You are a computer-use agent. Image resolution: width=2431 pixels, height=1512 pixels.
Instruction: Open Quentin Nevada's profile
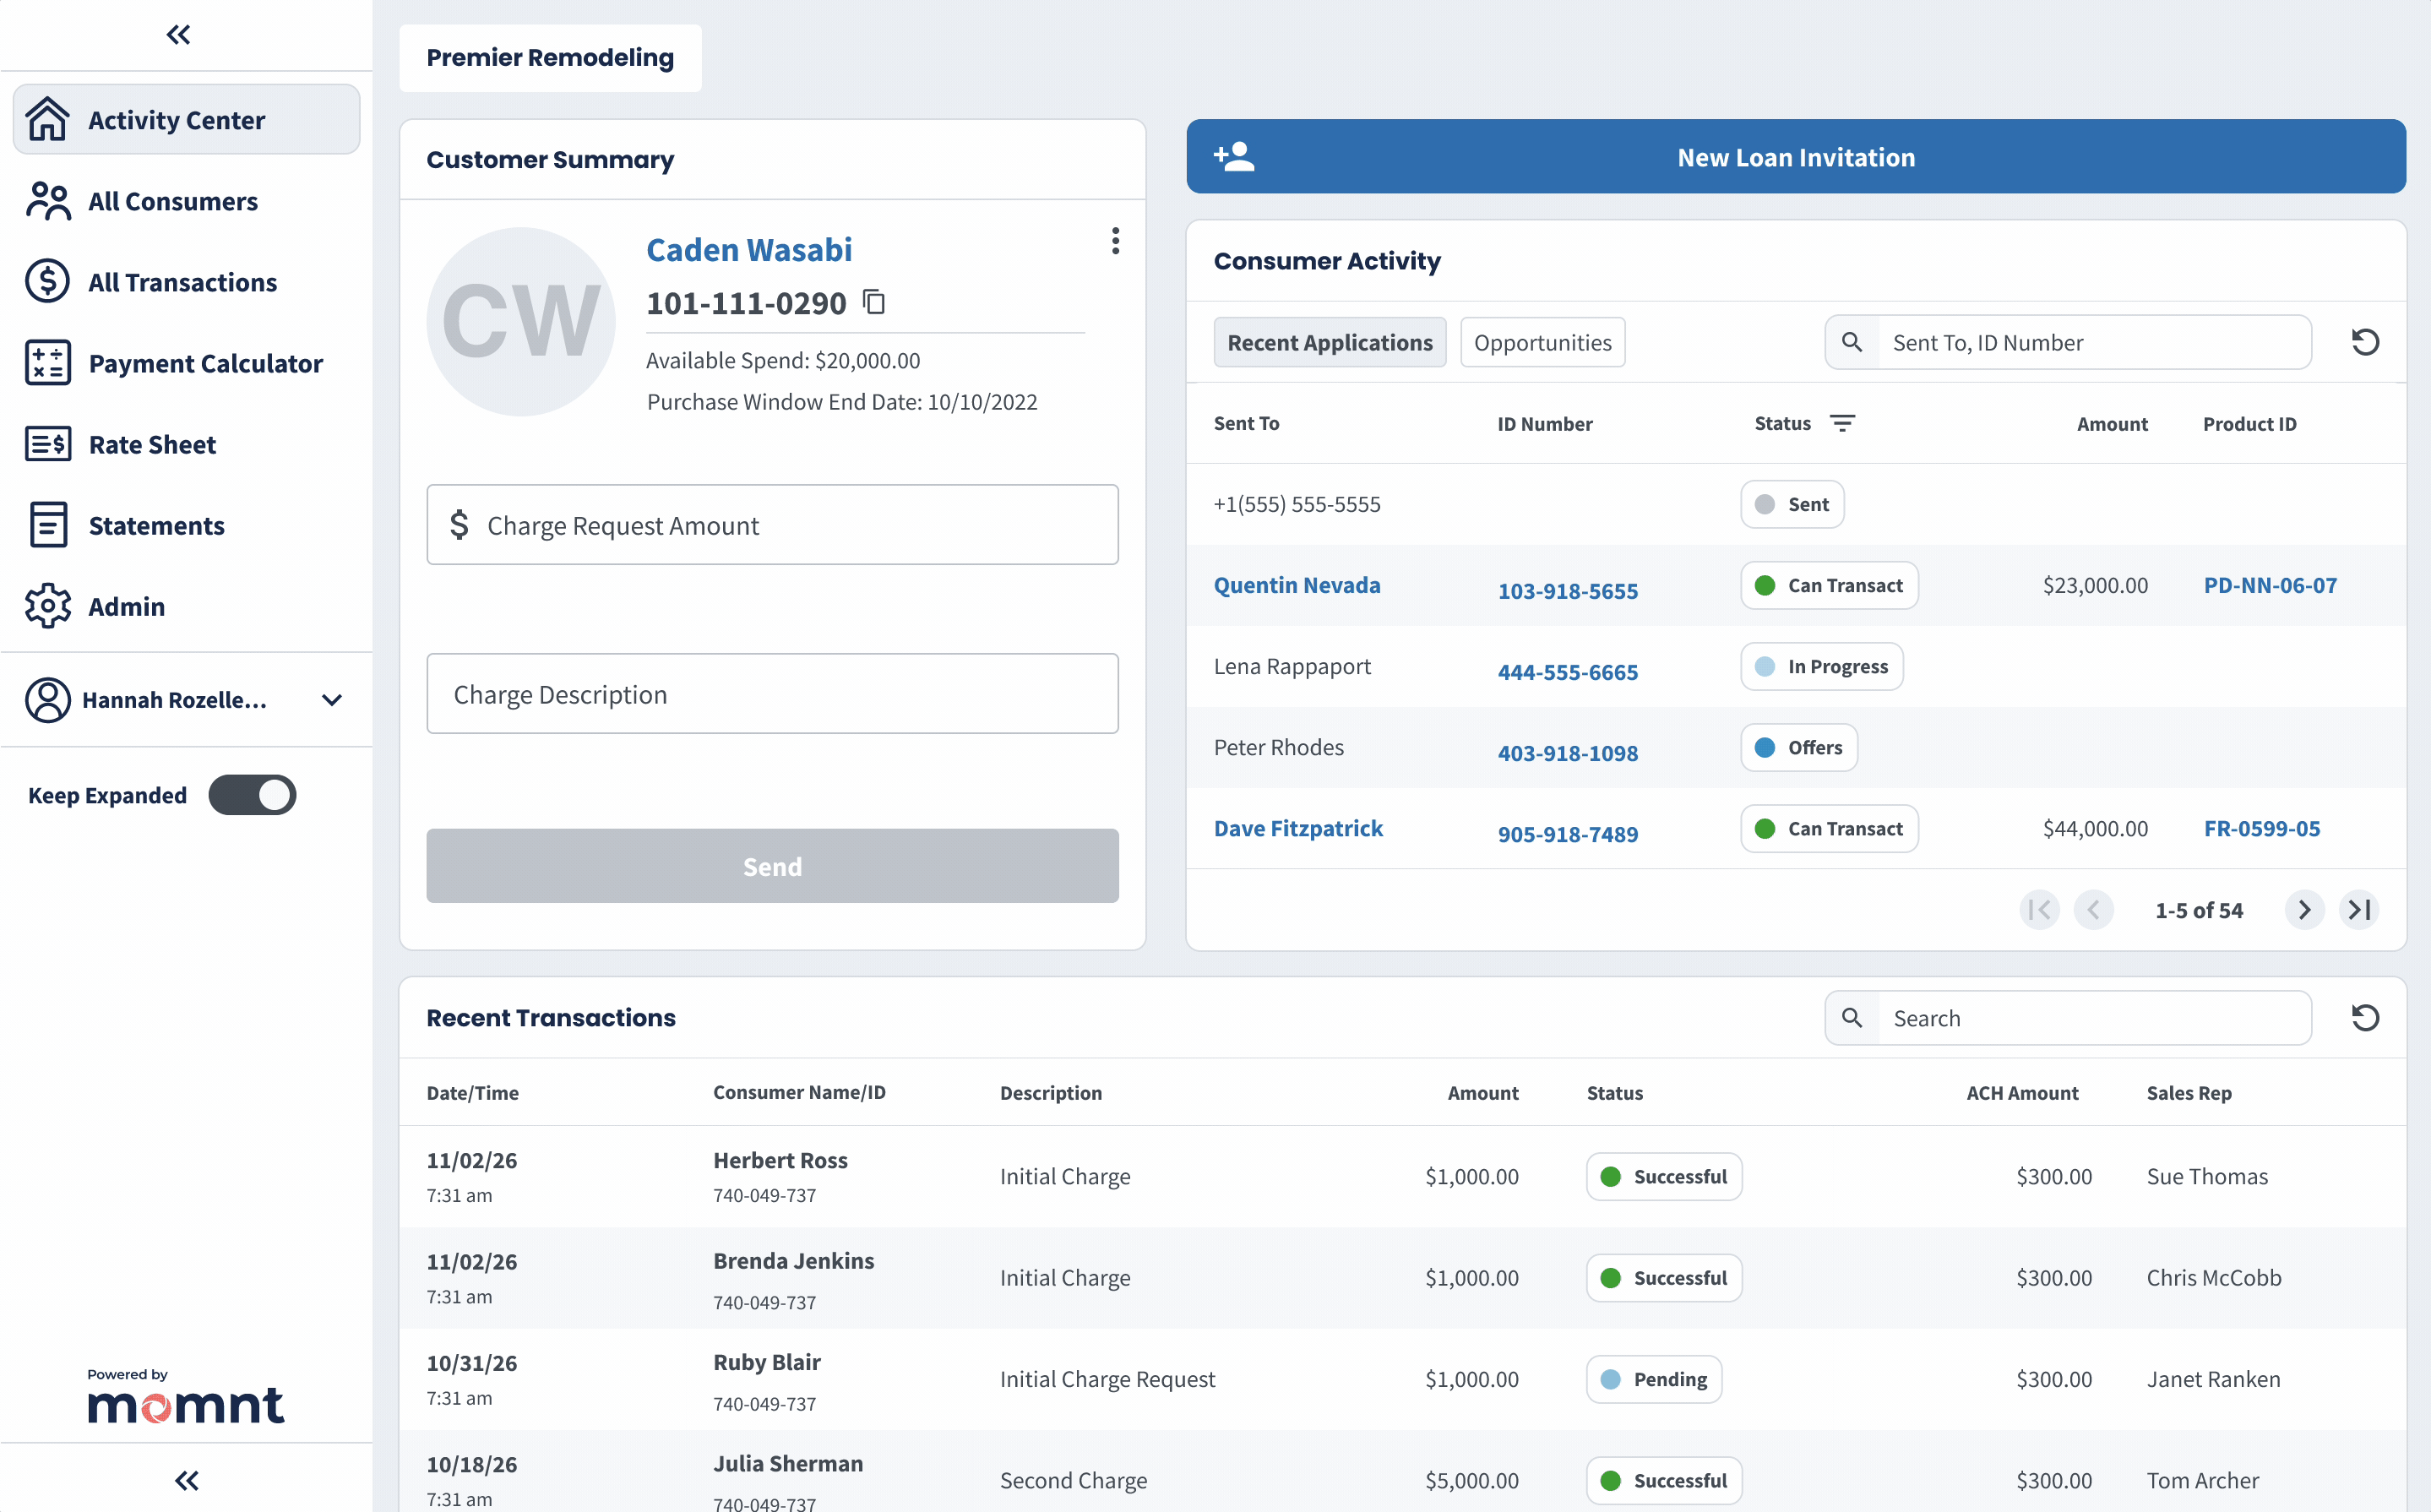(x=1297, y=585)
